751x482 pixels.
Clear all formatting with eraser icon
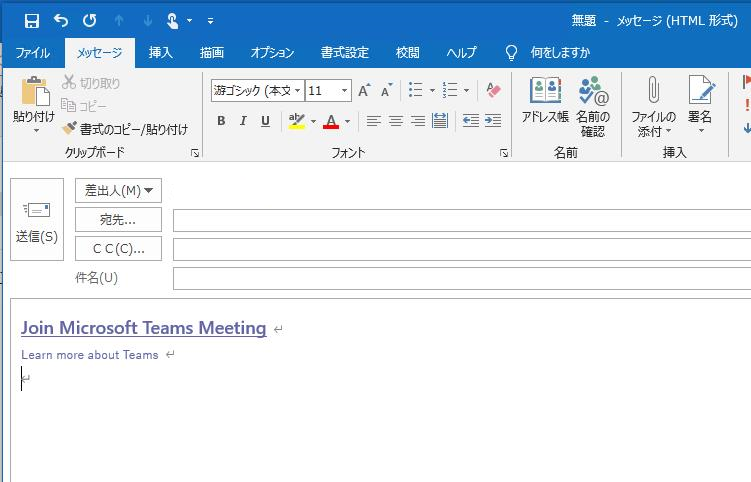click(493, 90)
